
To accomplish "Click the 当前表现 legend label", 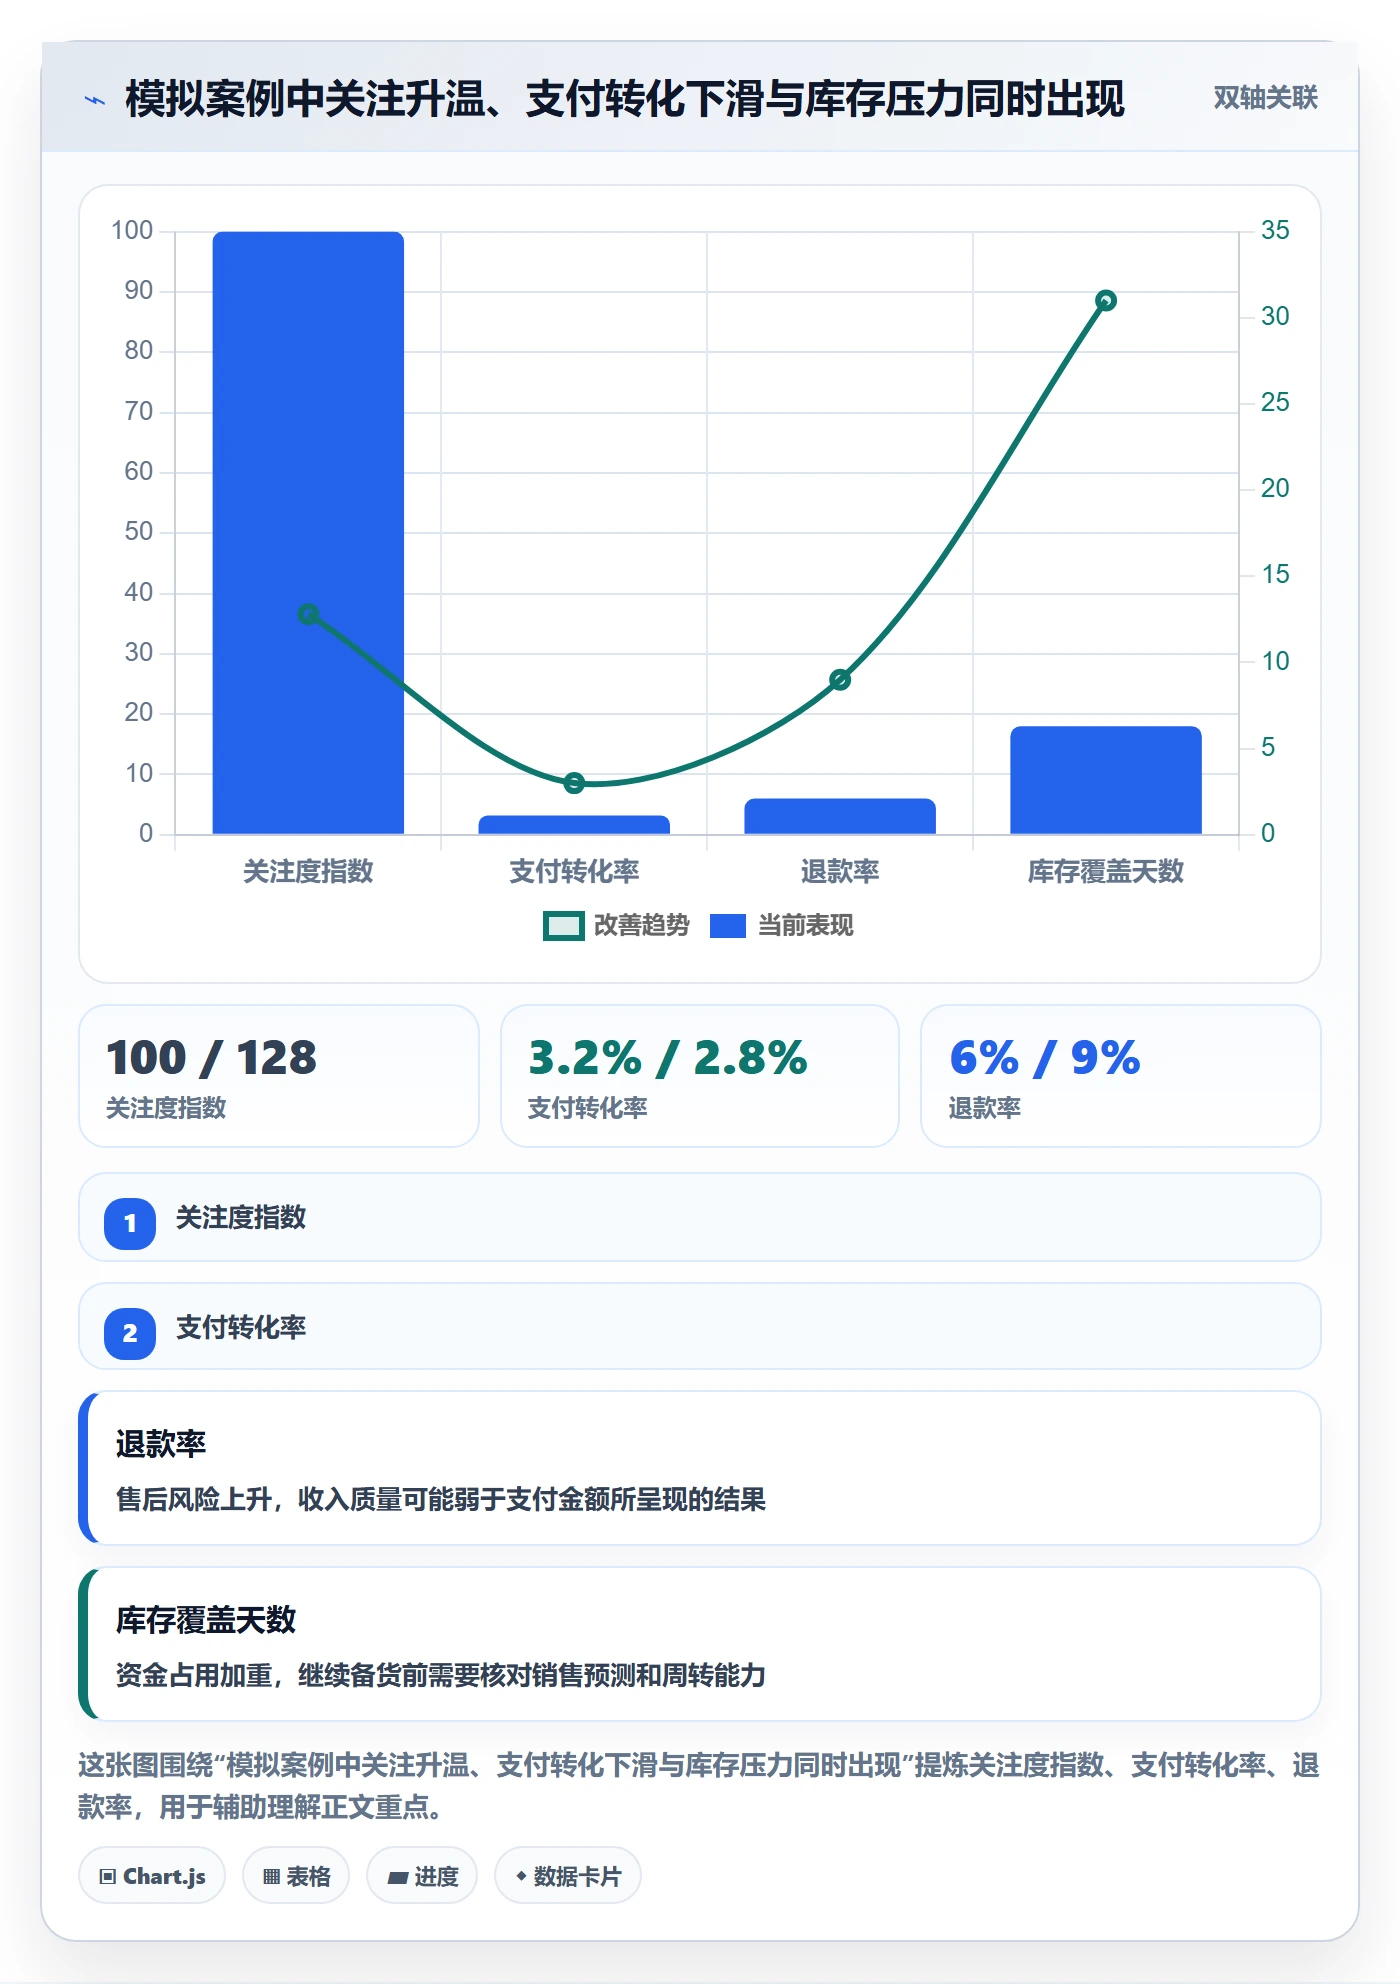I will 806,926.
